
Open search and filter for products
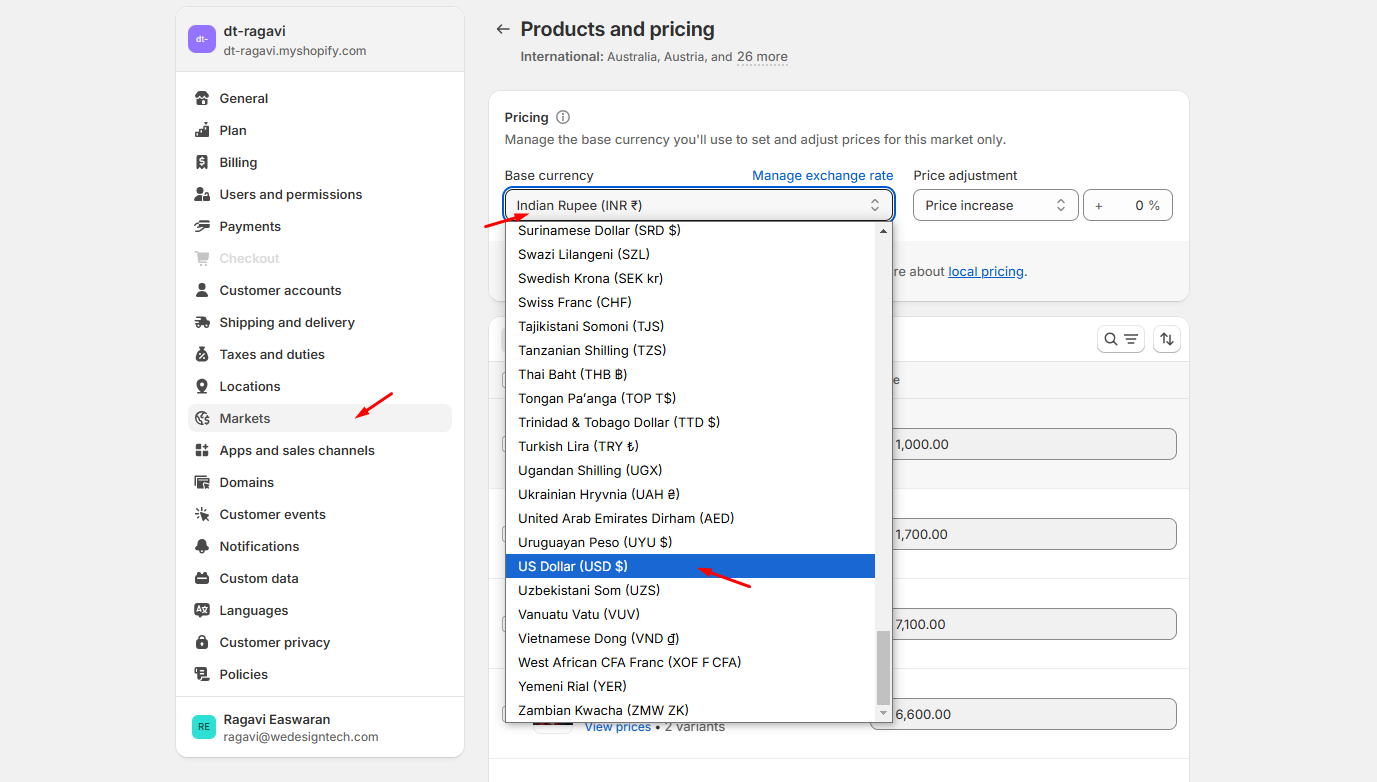click(x=1120, y=339)
